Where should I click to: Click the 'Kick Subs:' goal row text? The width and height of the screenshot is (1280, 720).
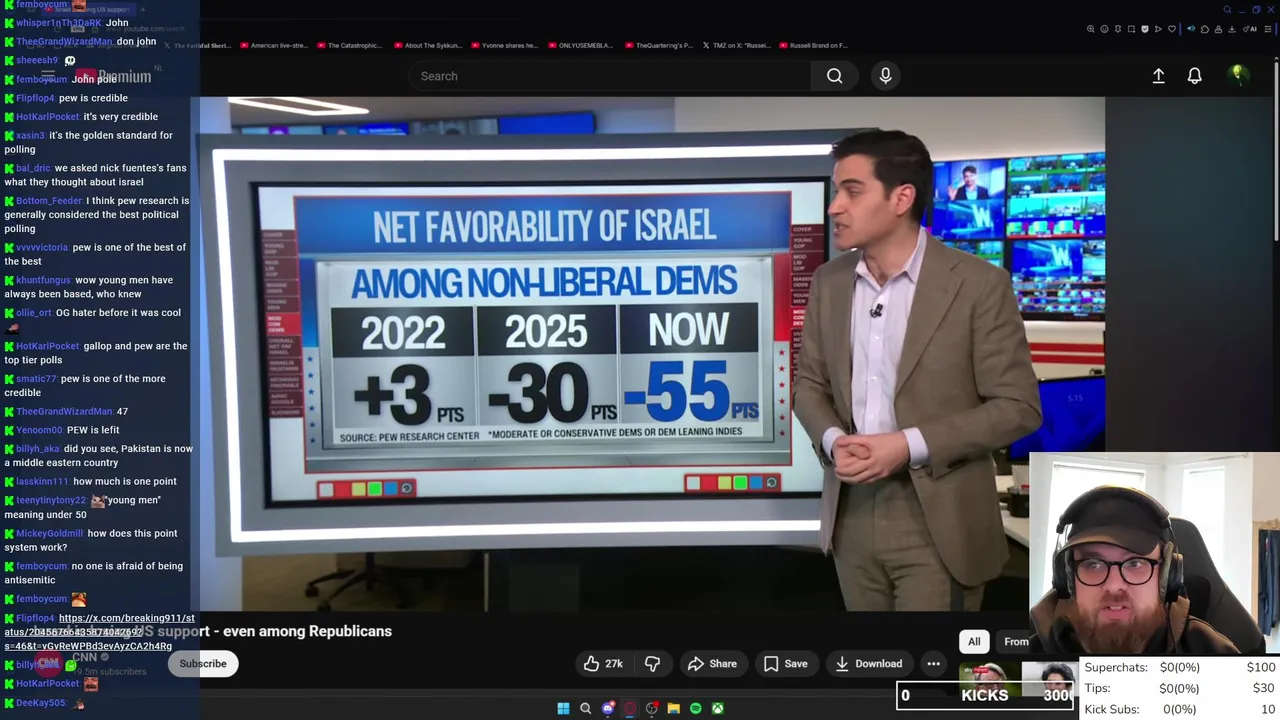1112,709
